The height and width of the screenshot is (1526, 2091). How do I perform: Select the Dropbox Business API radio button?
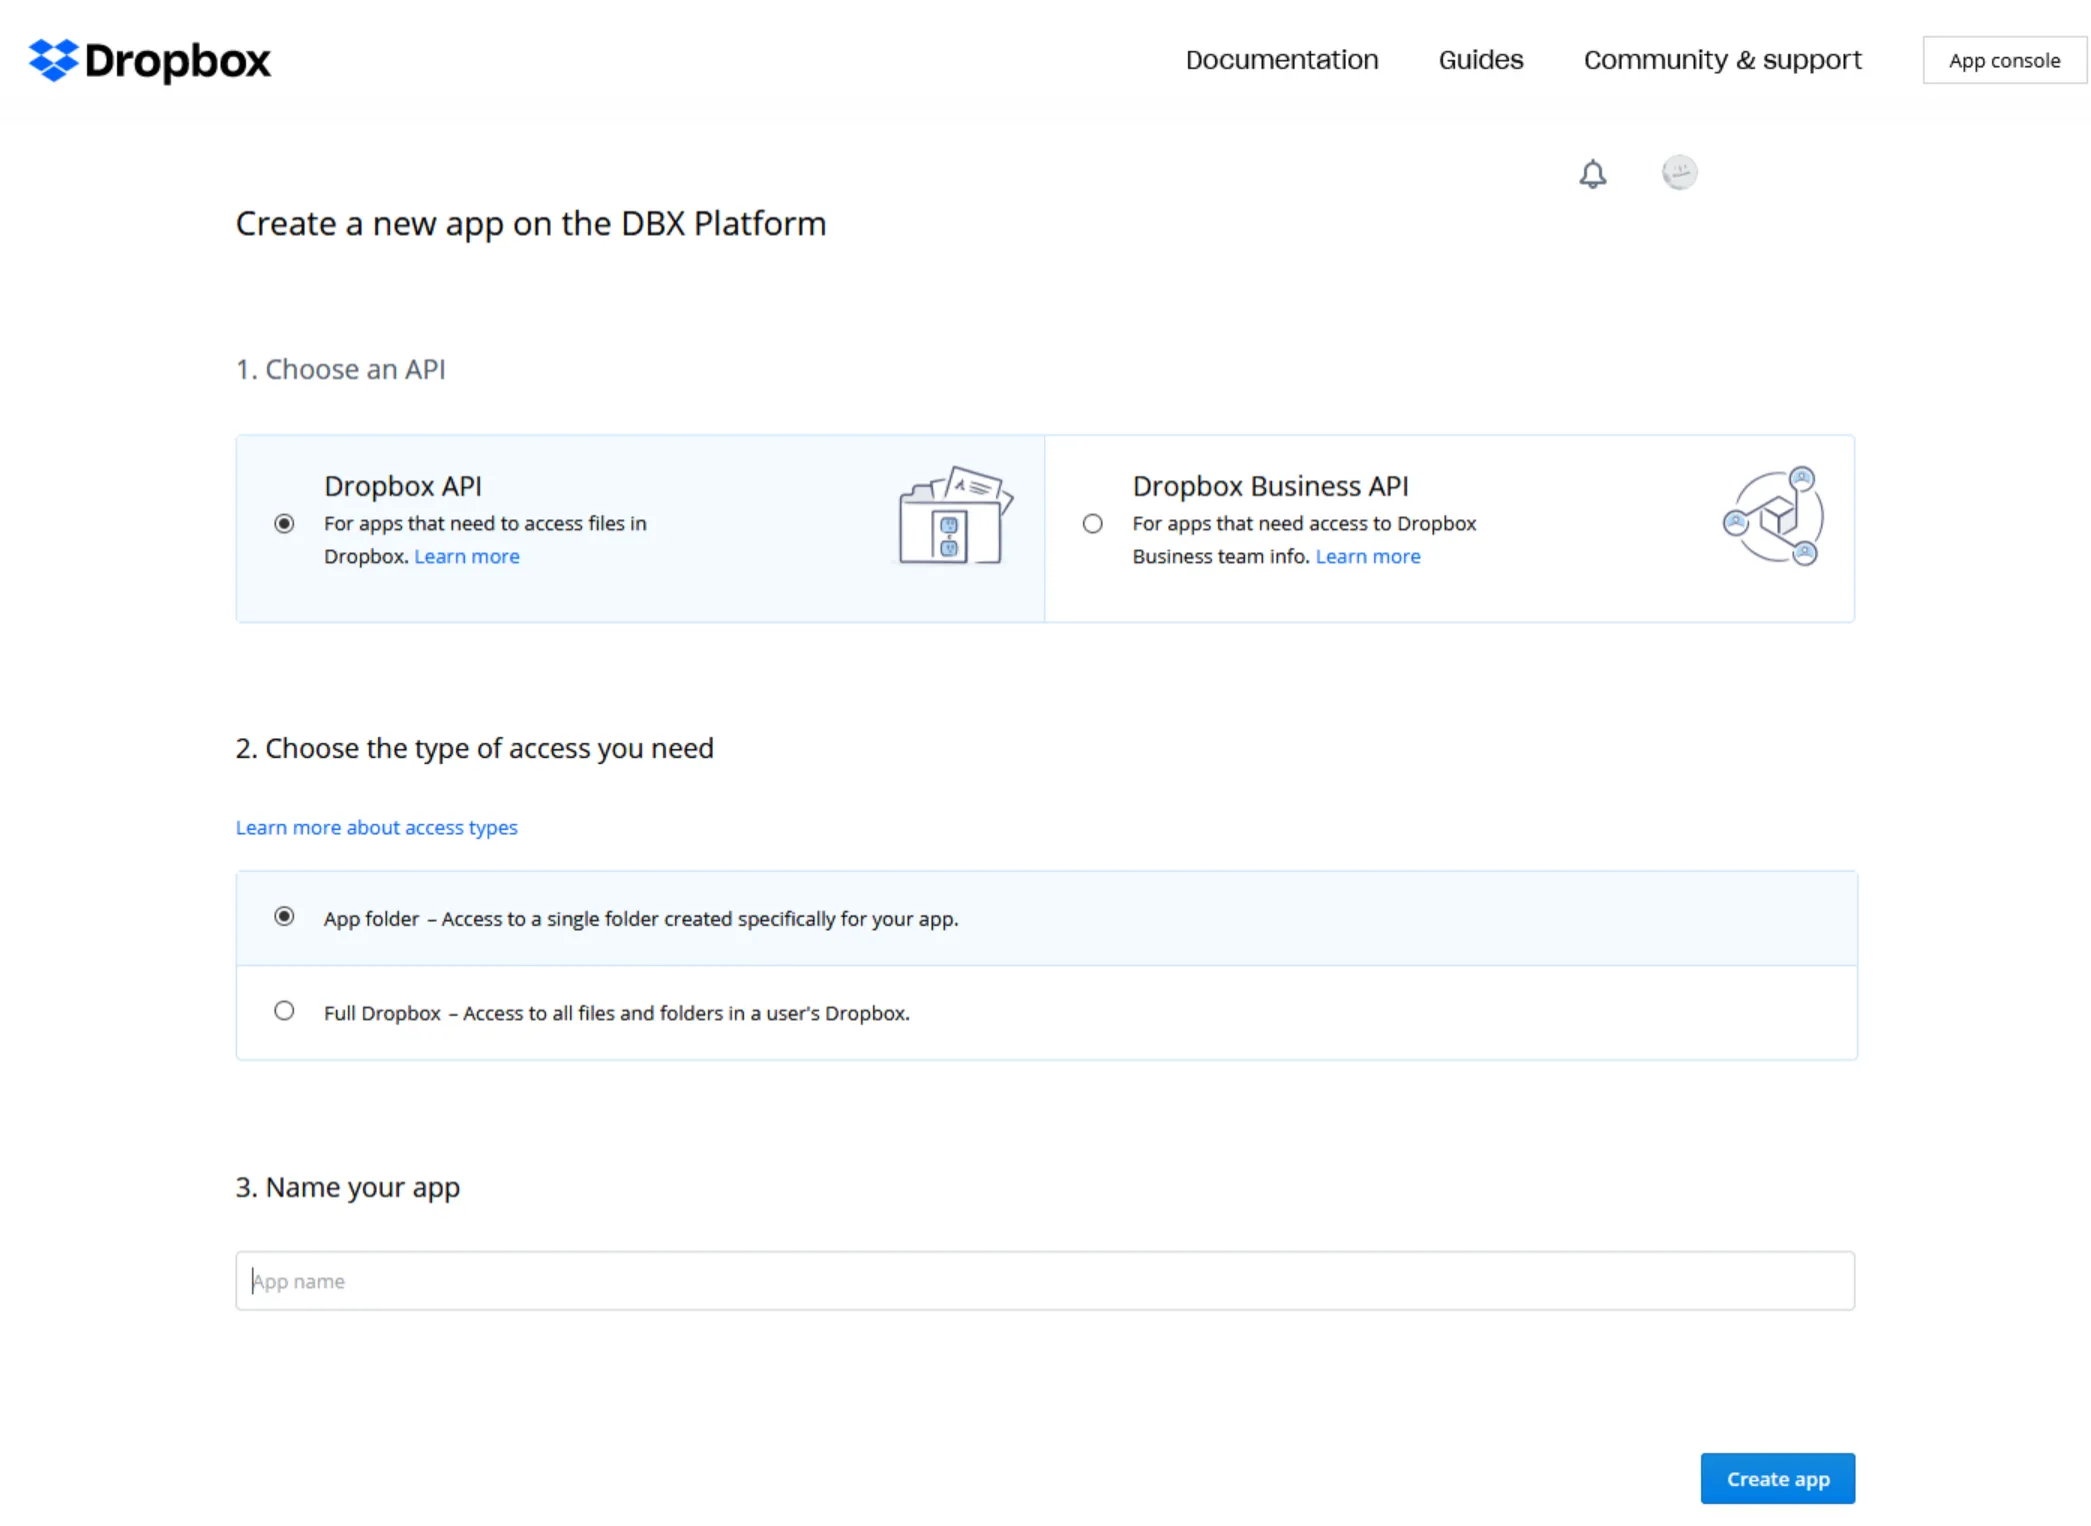point(1092,523)
